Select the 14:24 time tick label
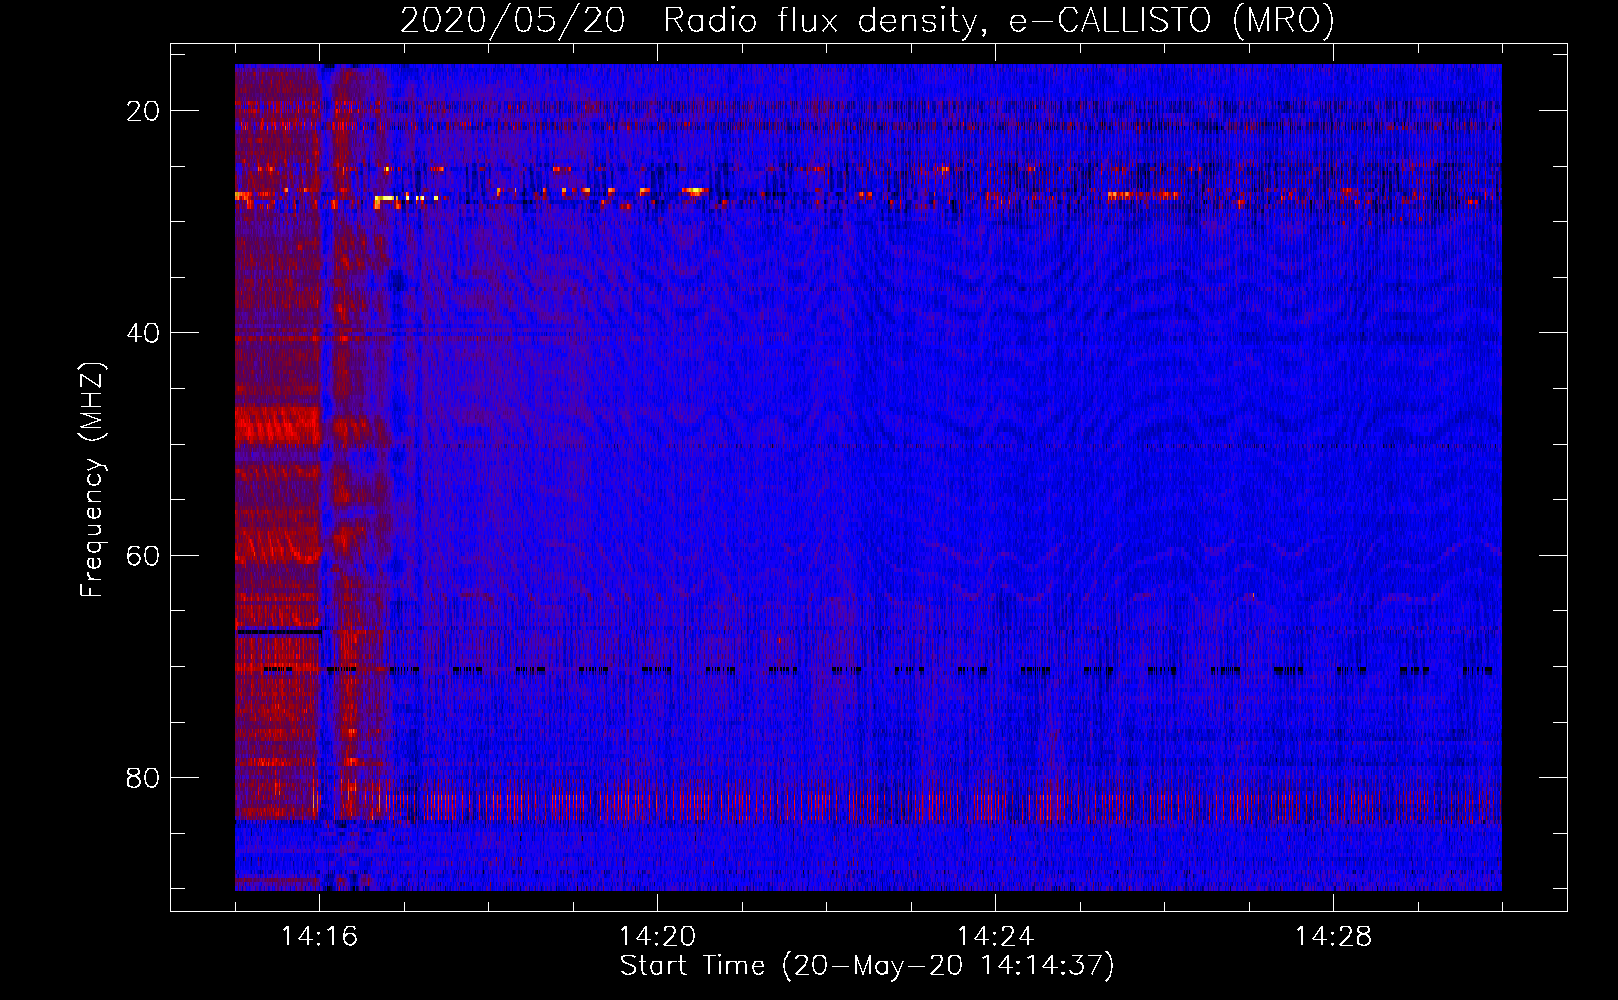The width and height of the screenshot is (1618, 1000). (995, 937)
